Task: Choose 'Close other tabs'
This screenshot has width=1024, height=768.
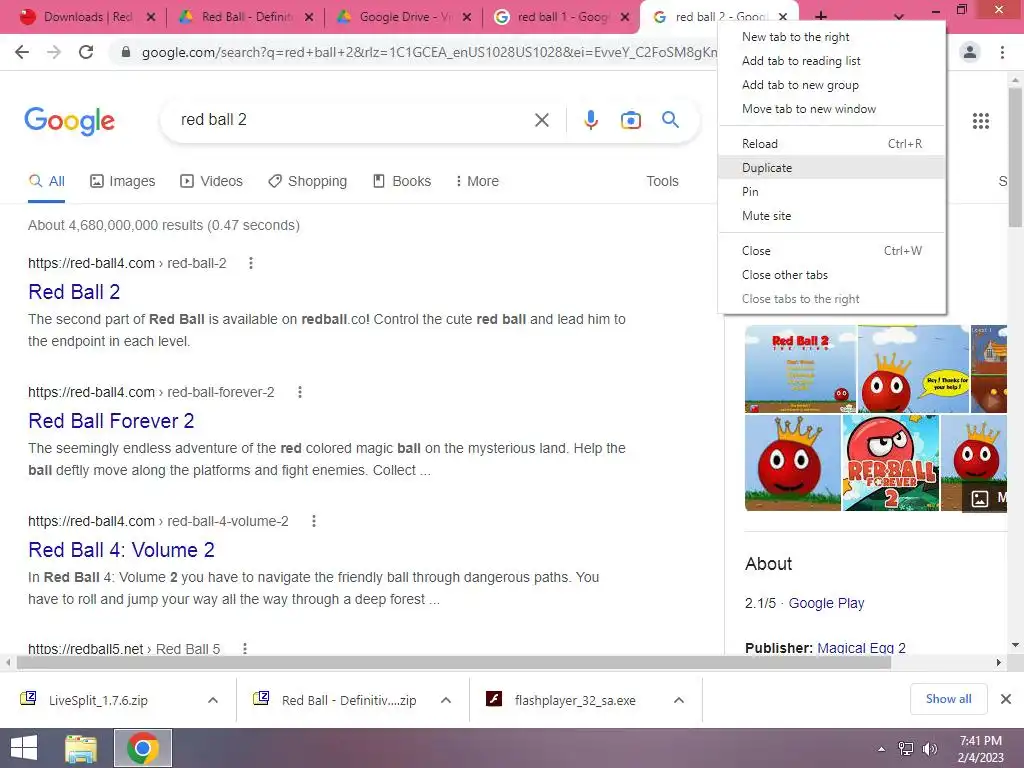Action: [831, 275]
